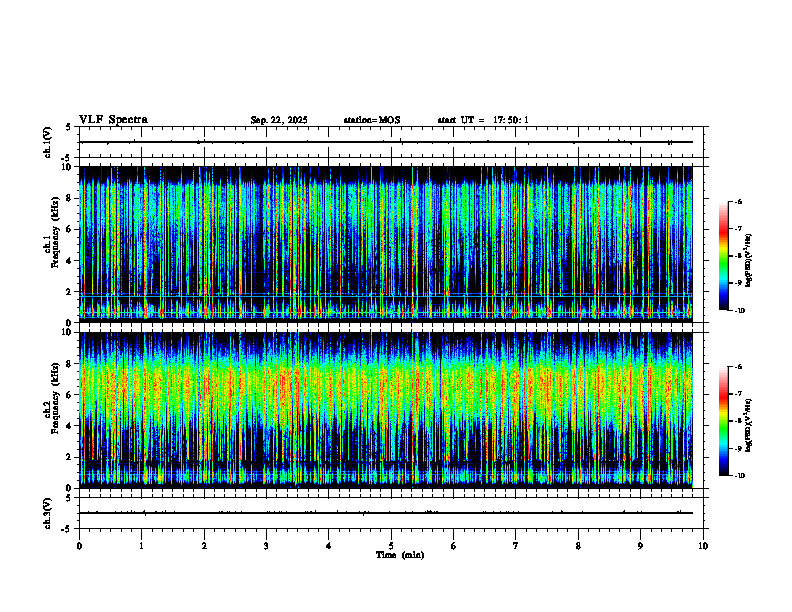The height and width of the screenshot is (612, 792).
Task: Click time axis tick label "3"
Action: 266,546
